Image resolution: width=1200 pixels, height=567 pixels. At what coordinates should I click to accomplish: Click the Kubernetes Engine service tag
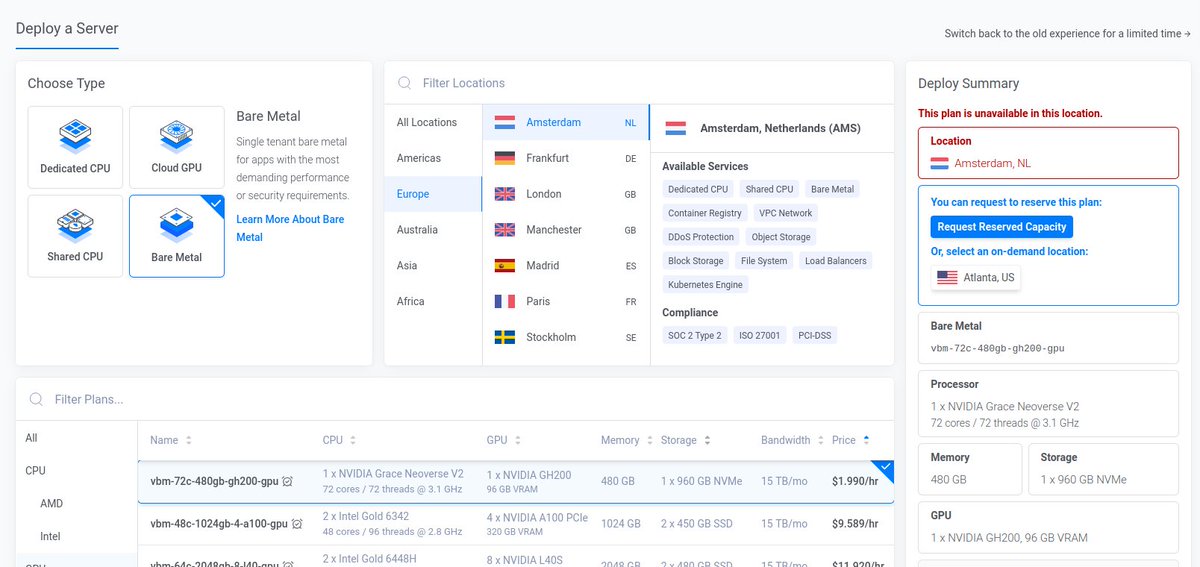[x=705, y=285]
